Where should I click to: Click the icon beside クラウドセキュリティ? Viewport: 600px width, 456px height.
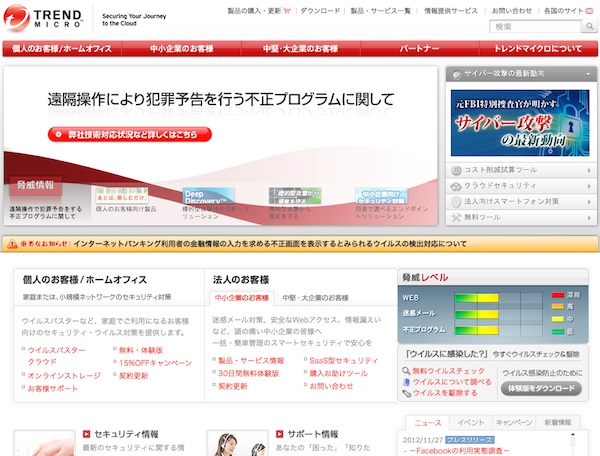point(456,187)
